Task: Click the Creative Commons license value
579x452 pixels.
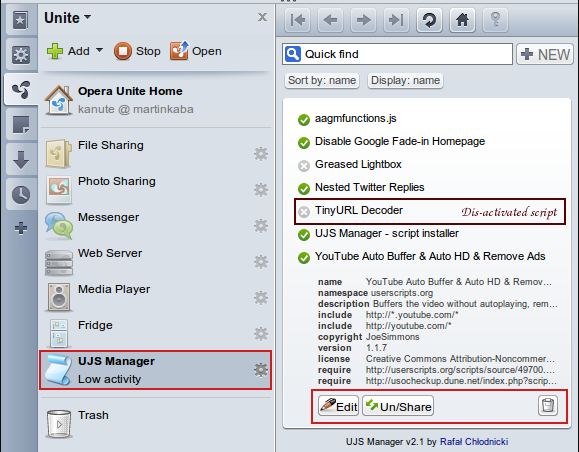Action: click(460, 359)
